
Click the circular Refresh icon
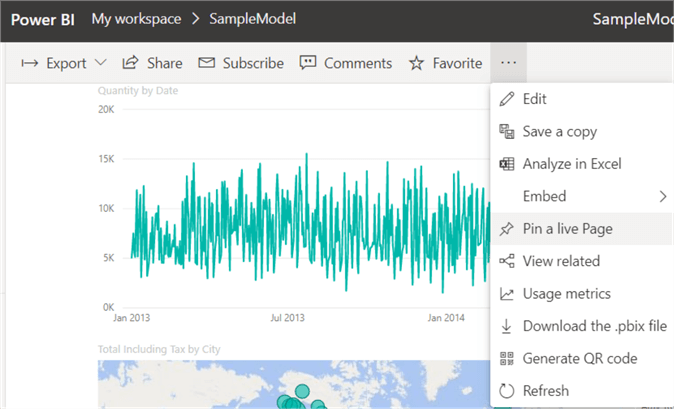506,391
